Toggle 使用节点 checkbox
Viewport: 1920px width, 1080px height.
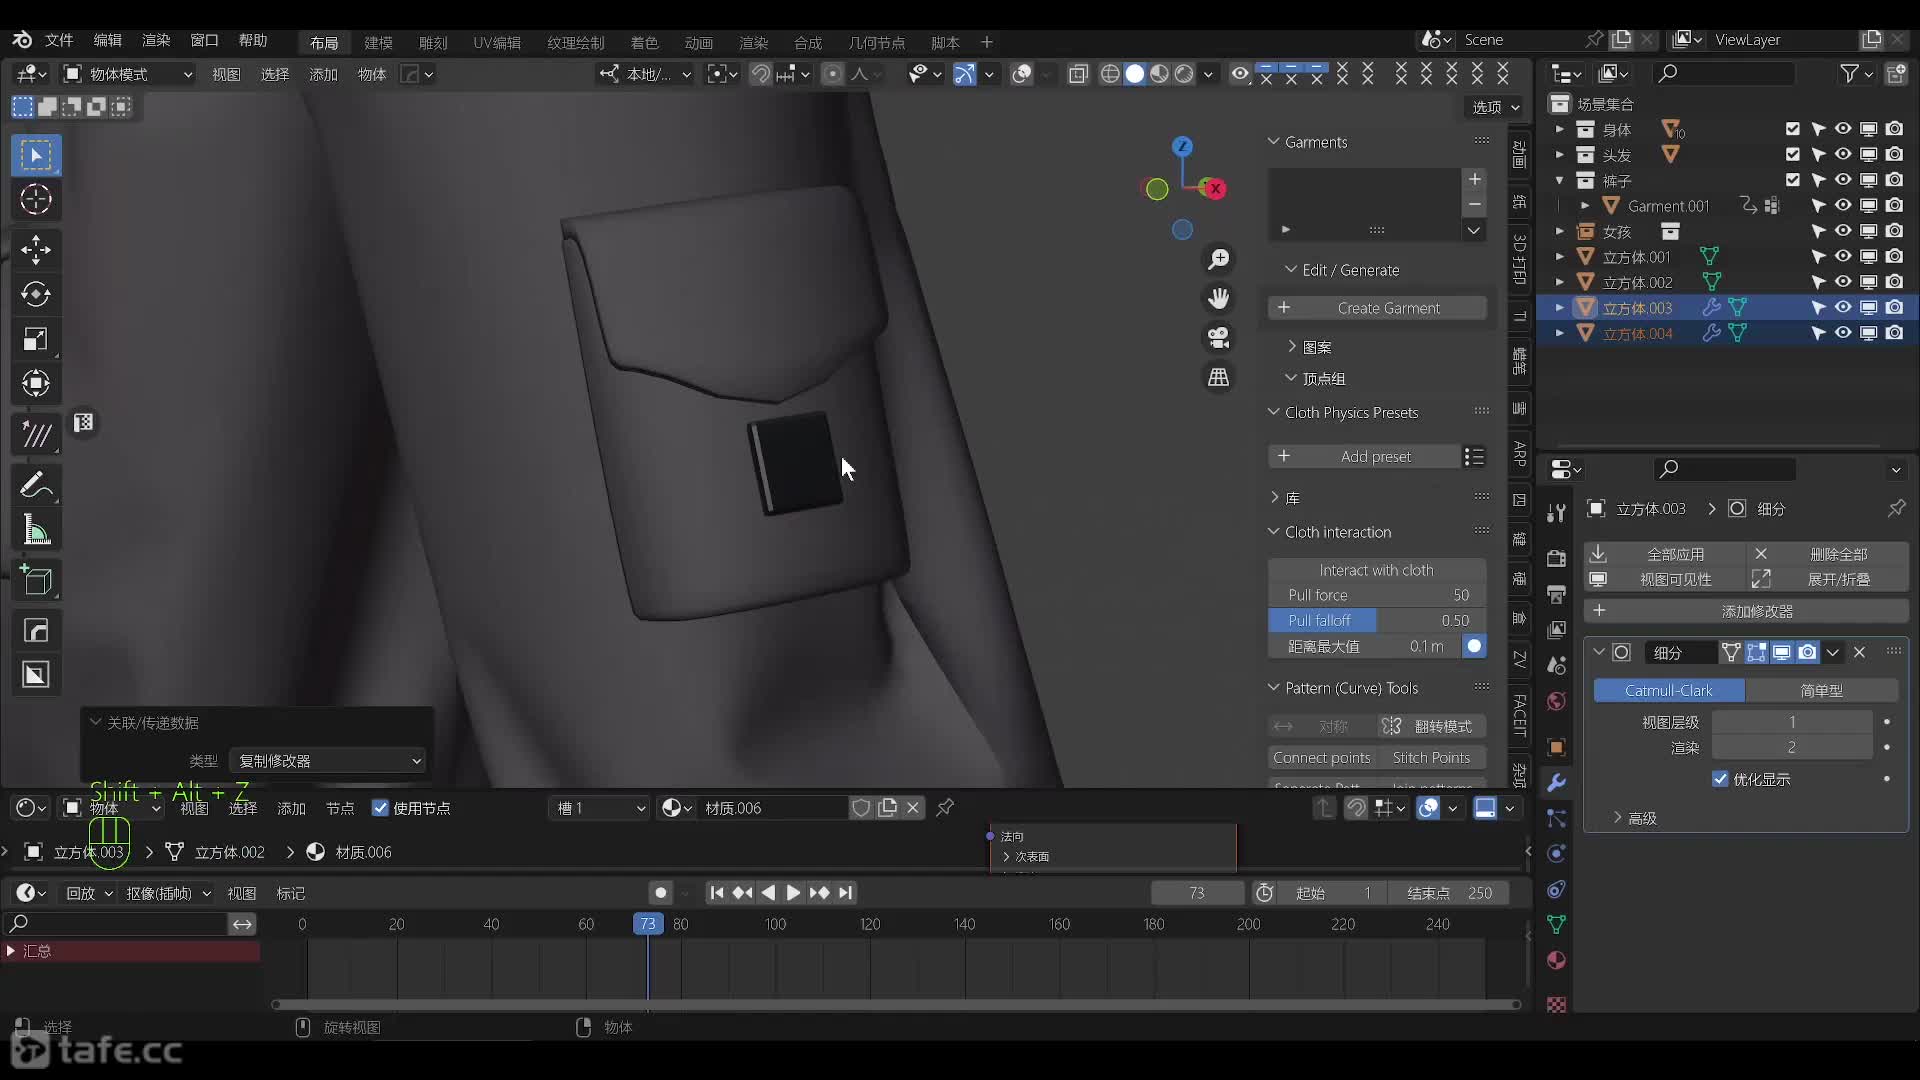380,808
